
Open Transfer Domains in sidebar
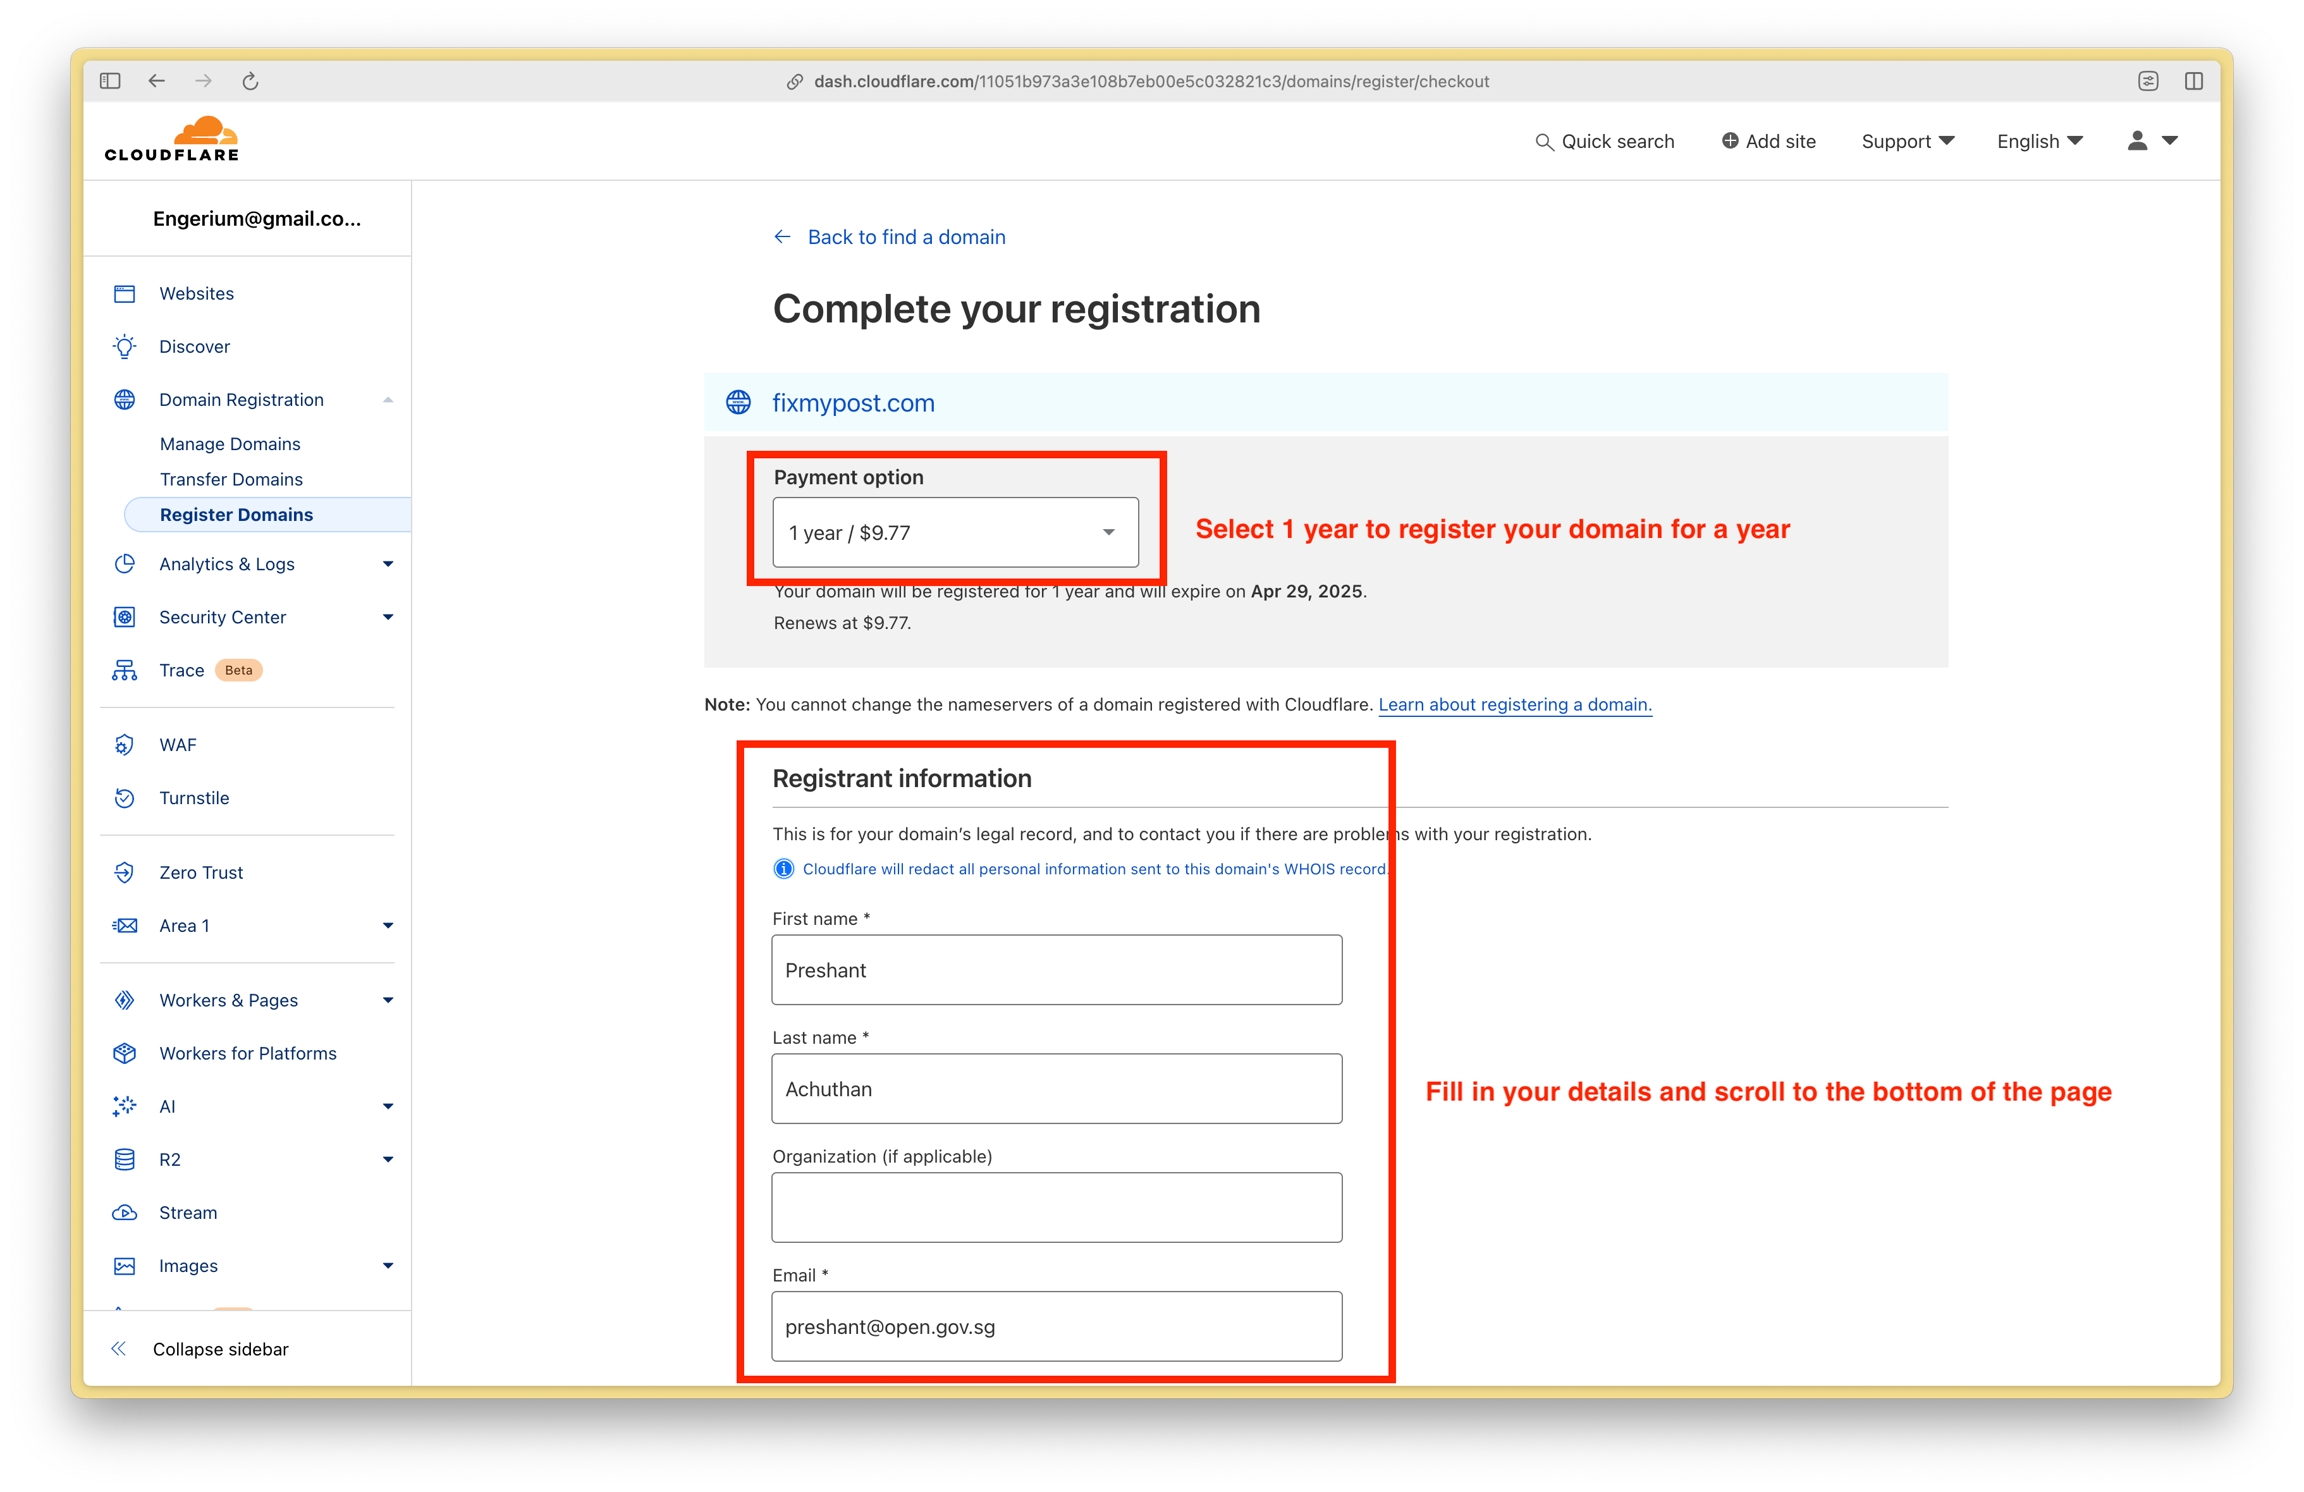(231, 479)
